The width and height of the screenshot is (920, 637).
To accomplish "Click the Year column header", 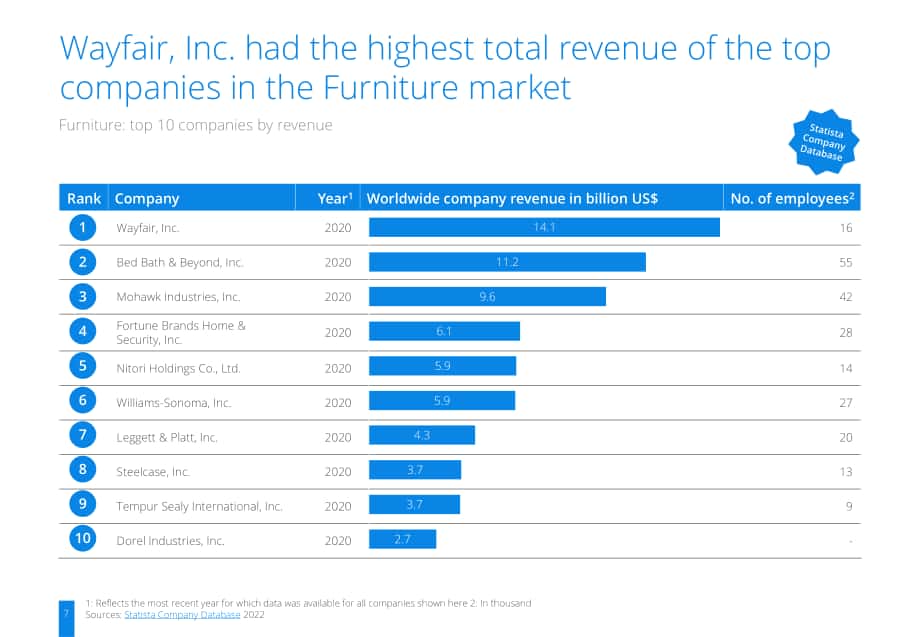I will pyautogui.click(x=328, y=198).
